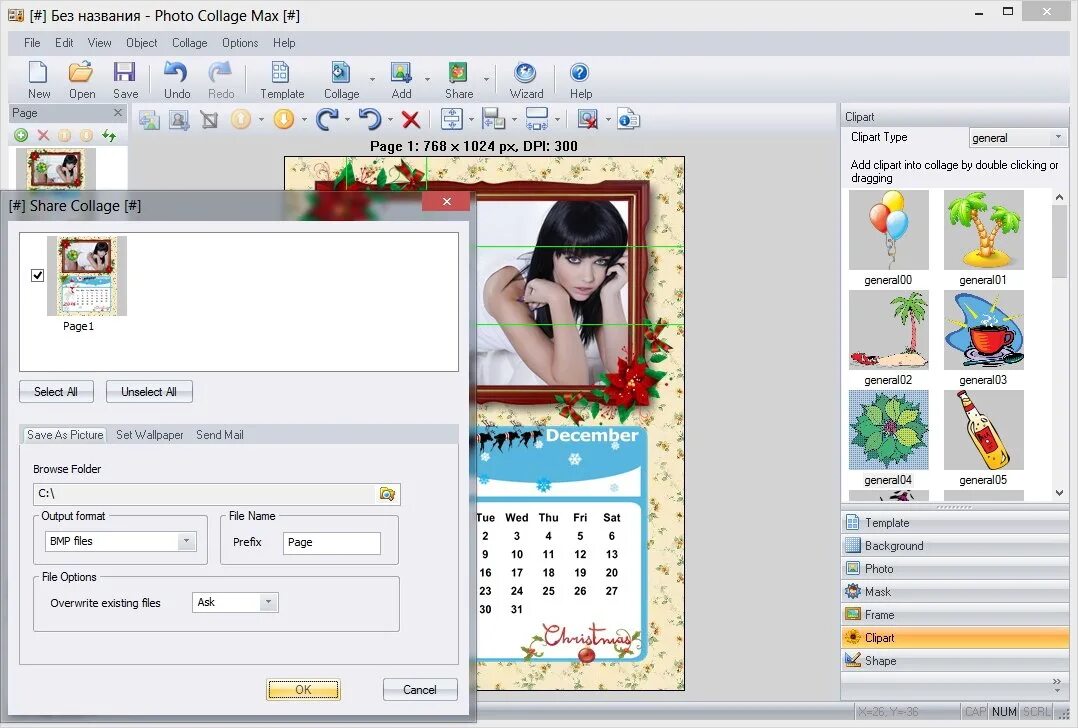
Task: Click the replace photo icon in object toolbar
Action: pos(149,120)
